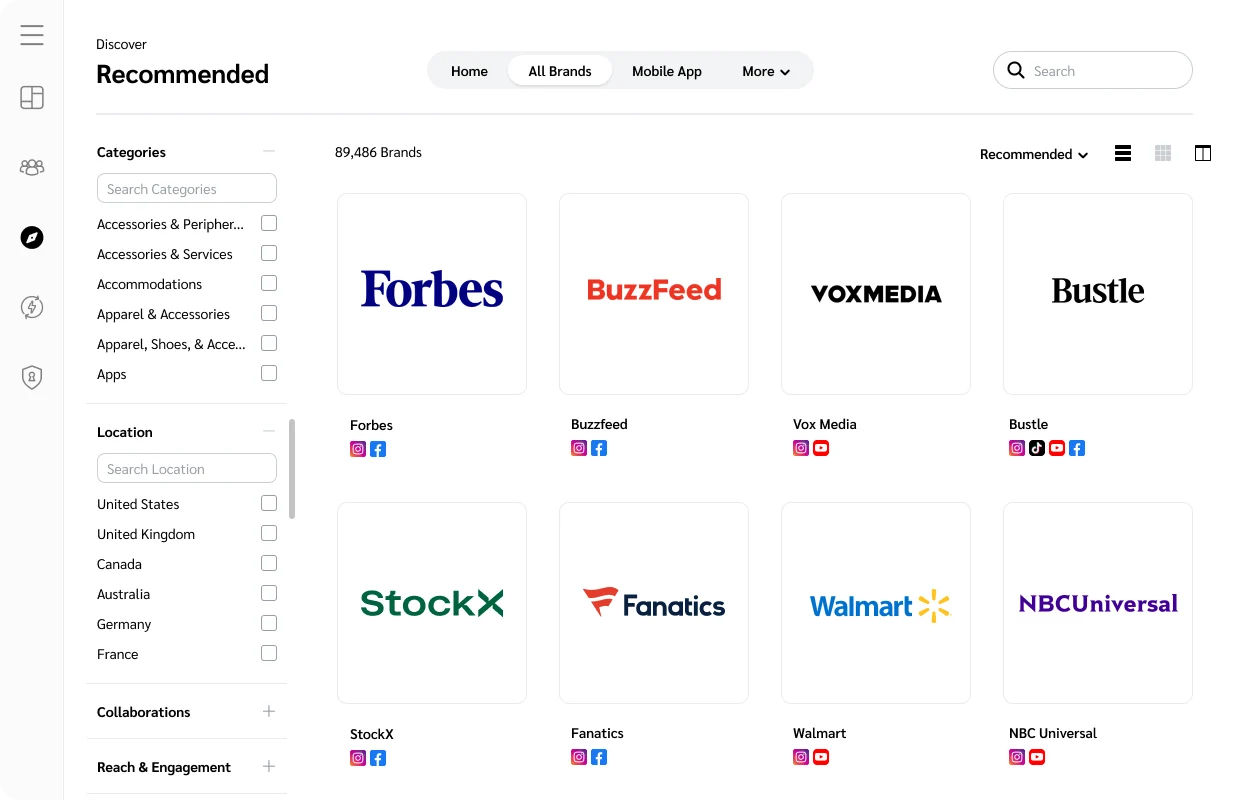Open the Fanatics brand card

click(x=653, y=602)
